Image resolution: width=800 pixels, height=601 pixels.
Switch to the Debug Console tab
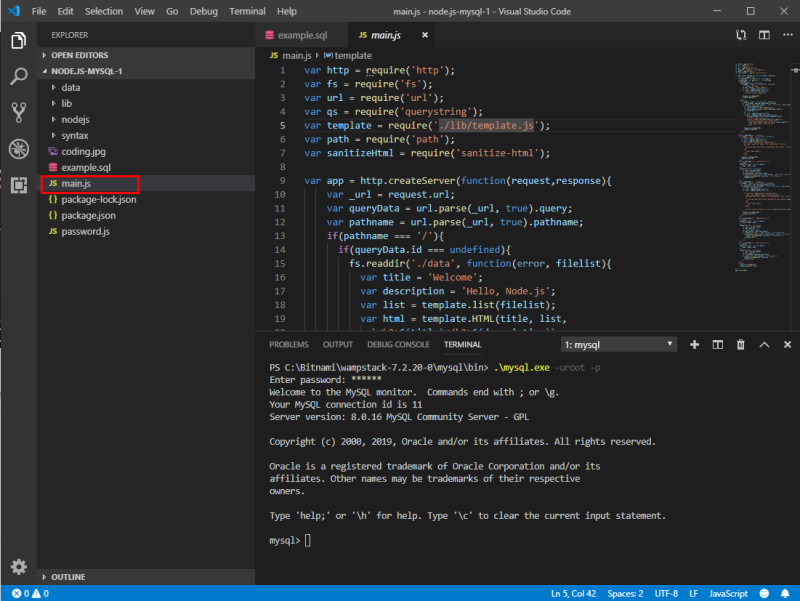pos(398,345)
